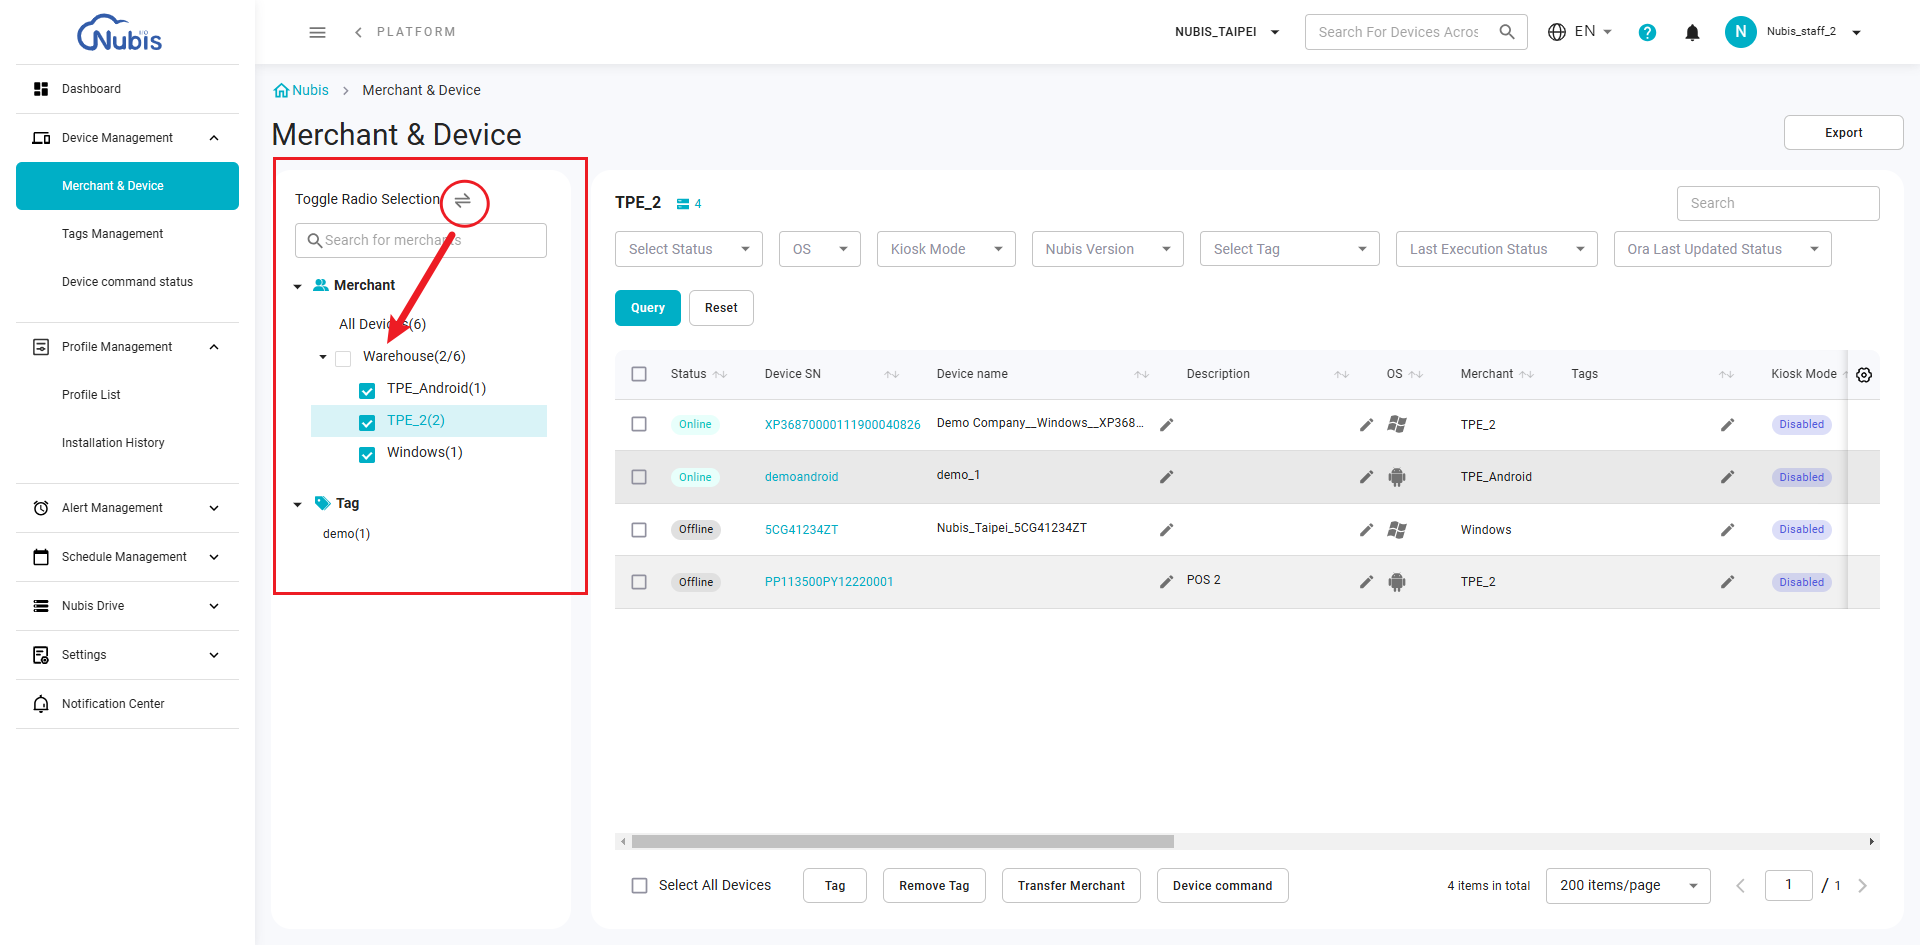Viewport: 1920px width, 945px height.
Task: Sort by Status column arrows
Action: [720, 374]
